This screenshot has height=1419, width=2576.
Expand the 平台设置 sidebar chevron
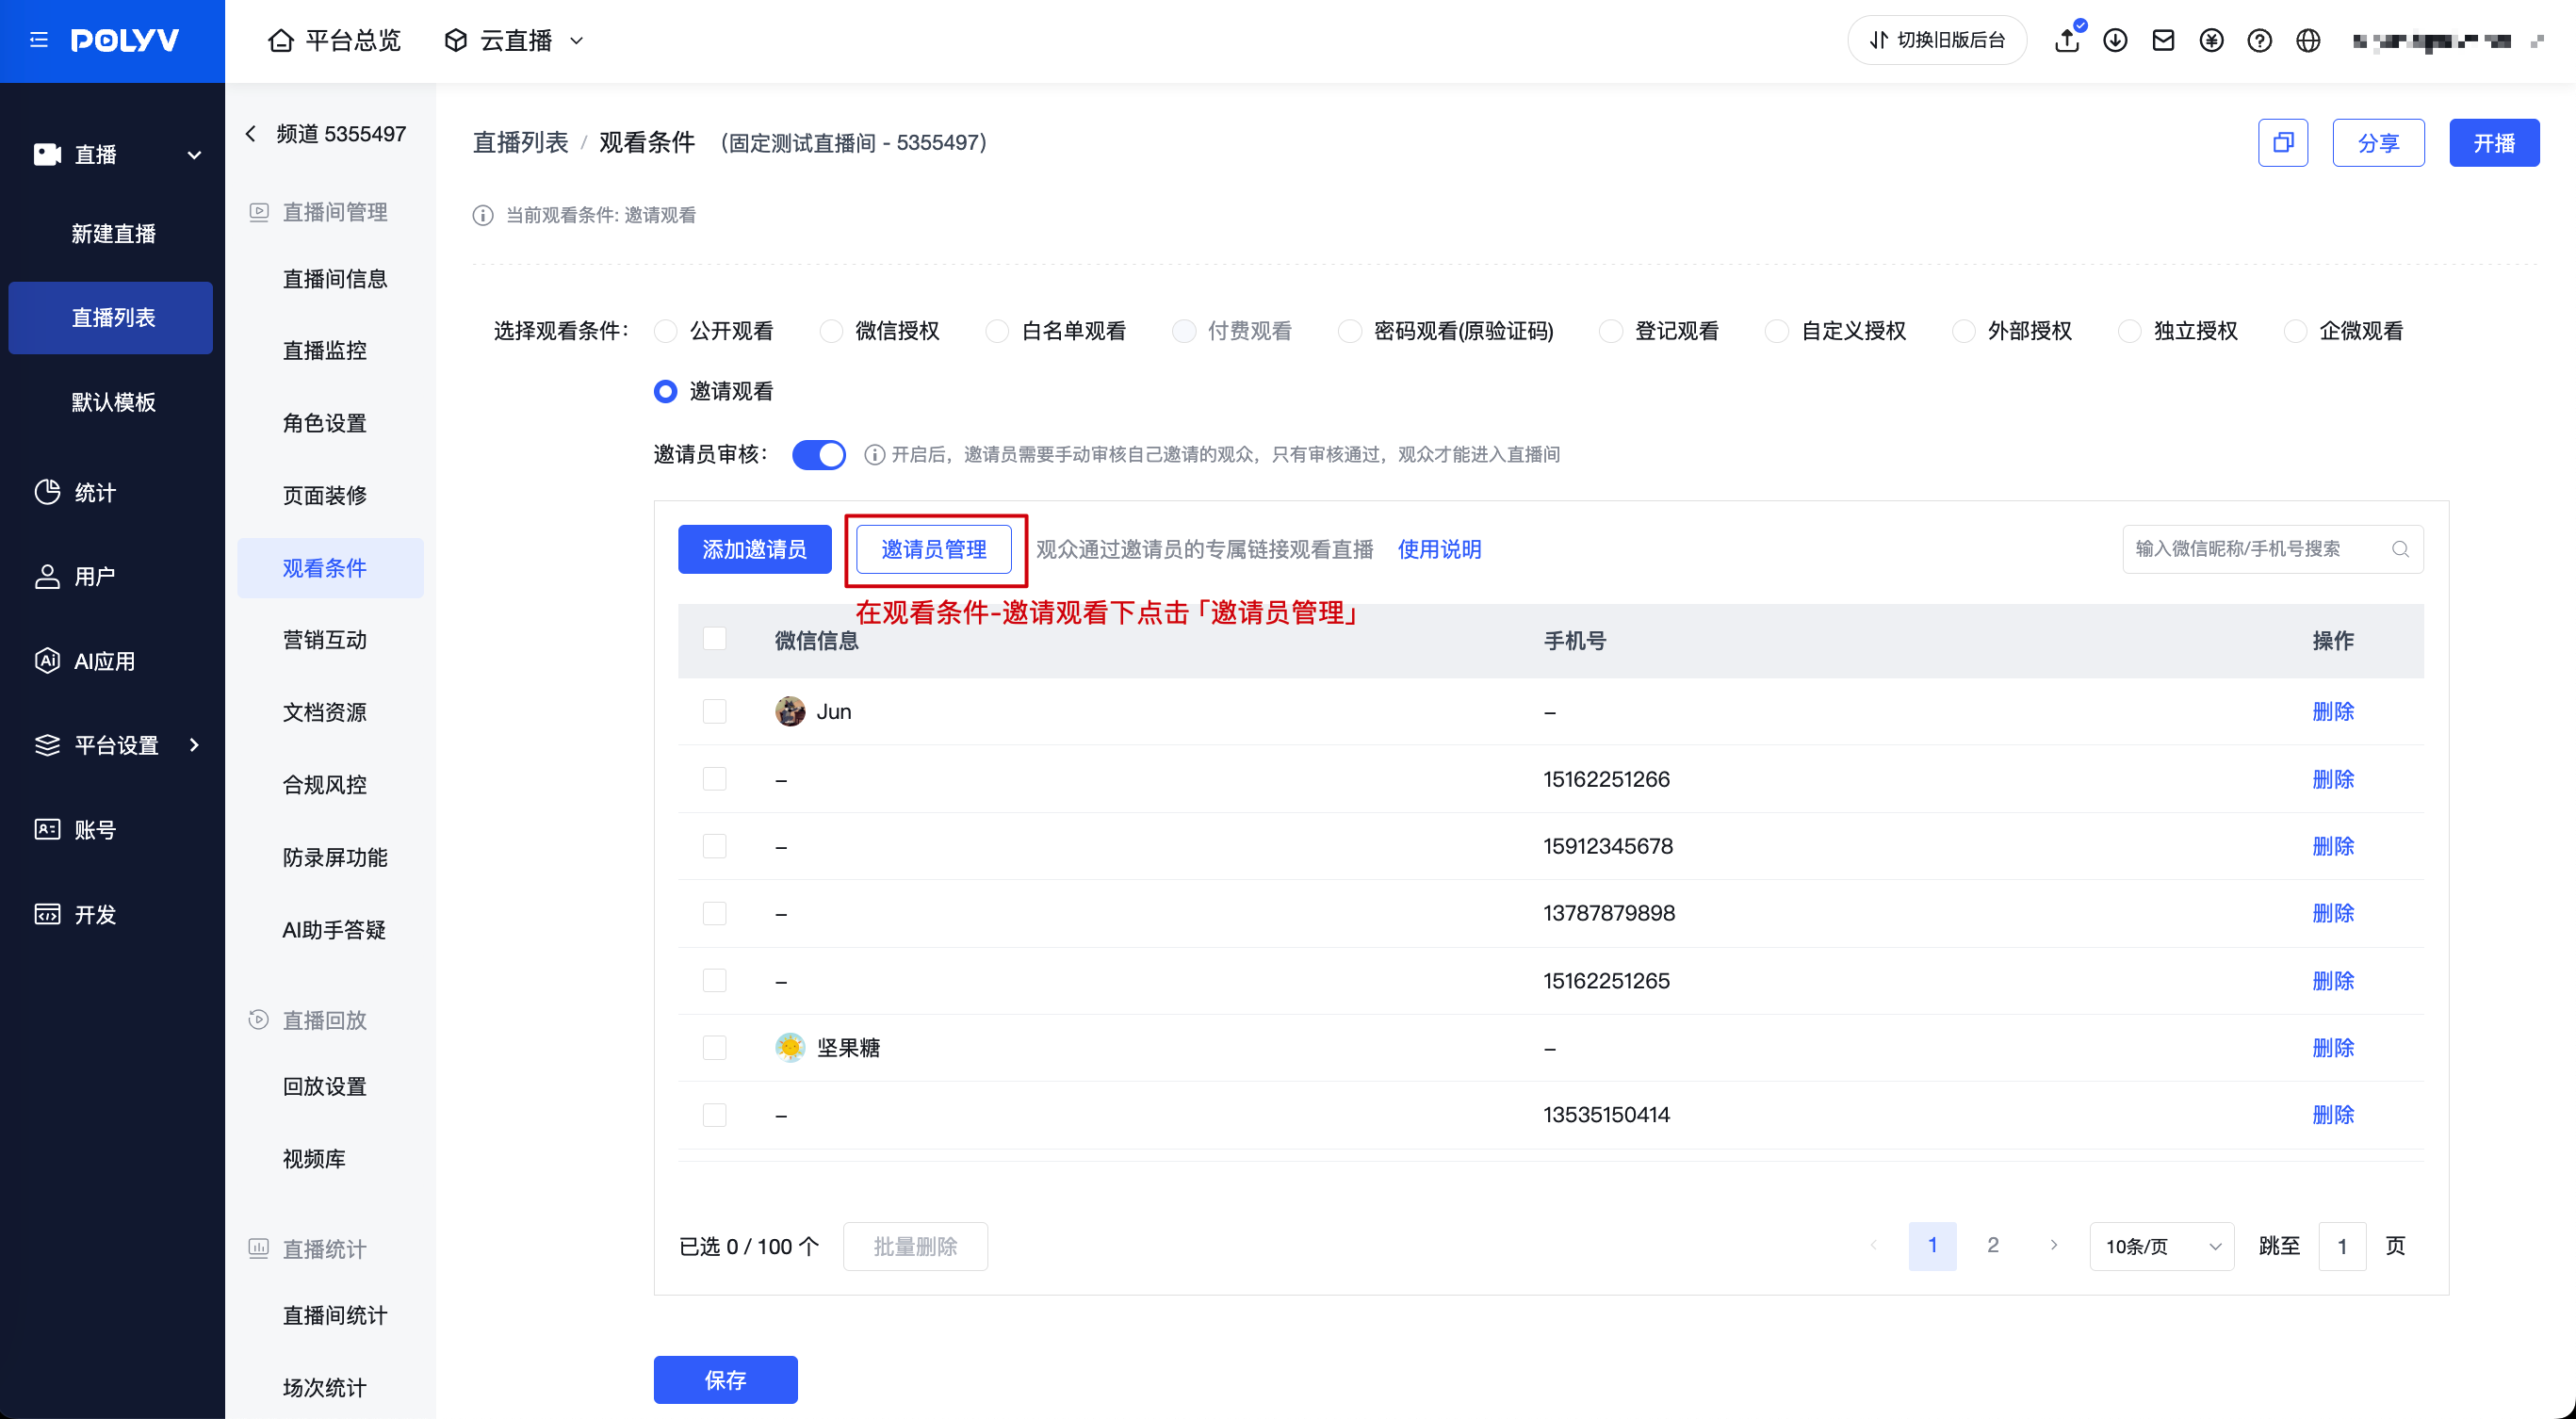pyautogui.click(x=194, y=745)
